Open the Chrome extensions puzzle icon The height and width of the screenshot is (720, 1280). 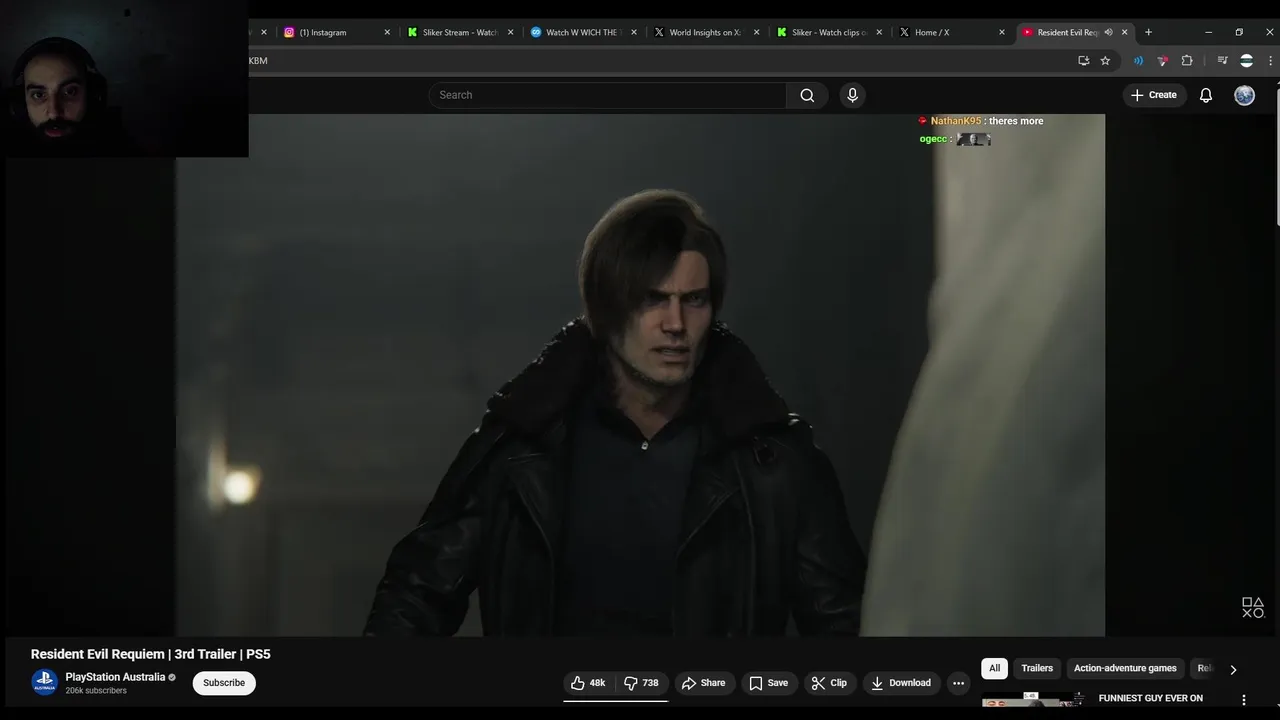point(1187,61)
